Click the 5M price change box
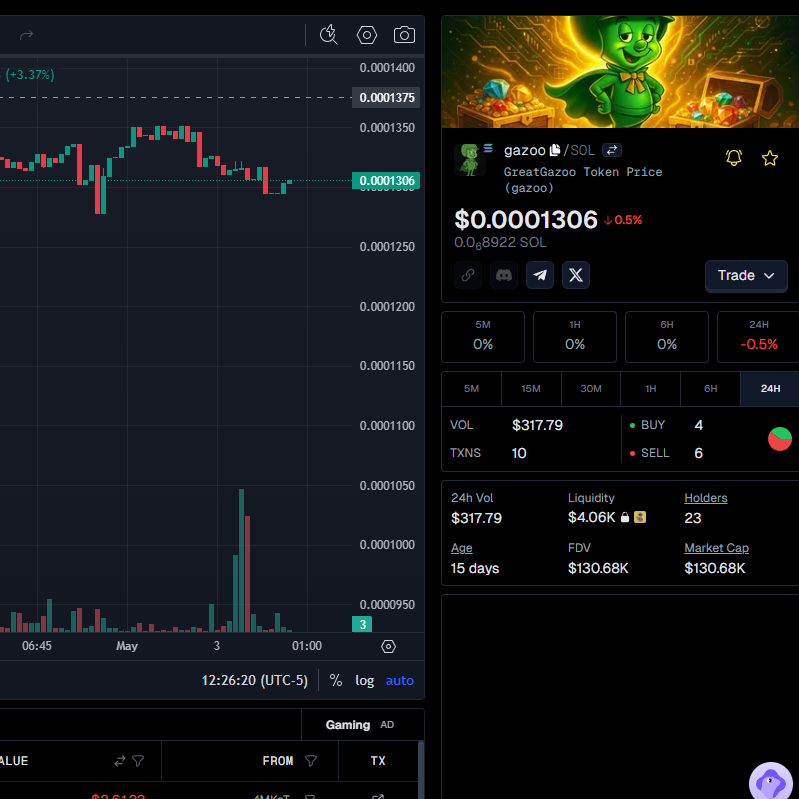 pos(483,337)
